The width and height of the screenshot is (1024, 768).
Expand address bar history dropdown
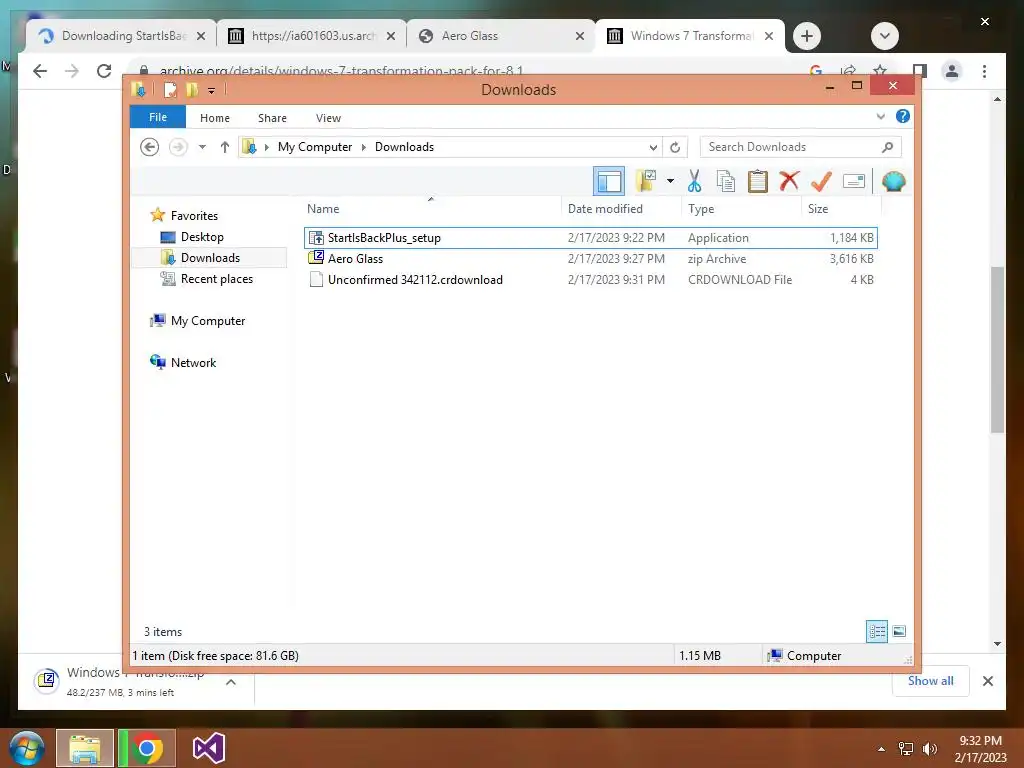tap(652, 148)
